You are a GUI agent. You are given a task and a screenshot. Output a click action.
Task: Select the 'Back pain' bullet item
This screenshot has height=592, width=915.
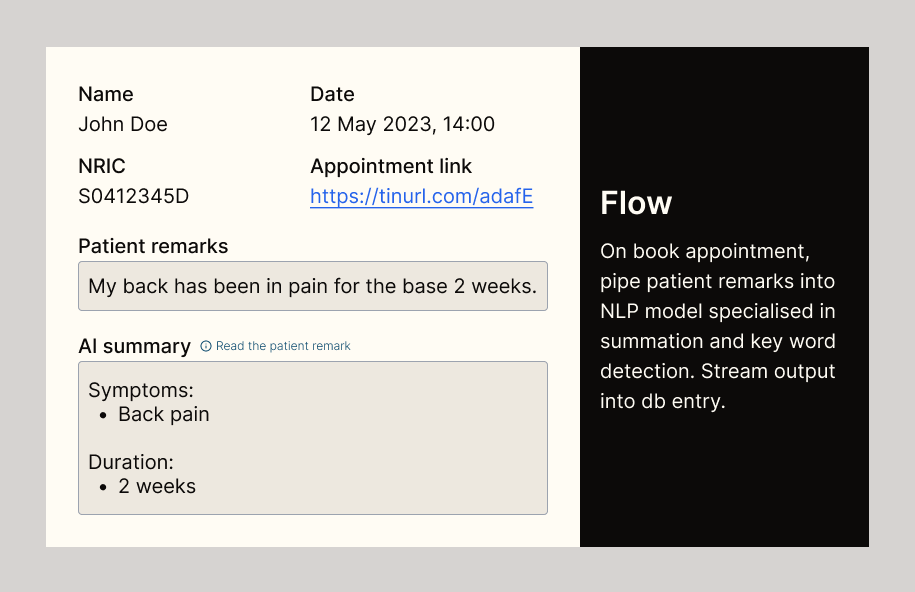coord(163,414)
